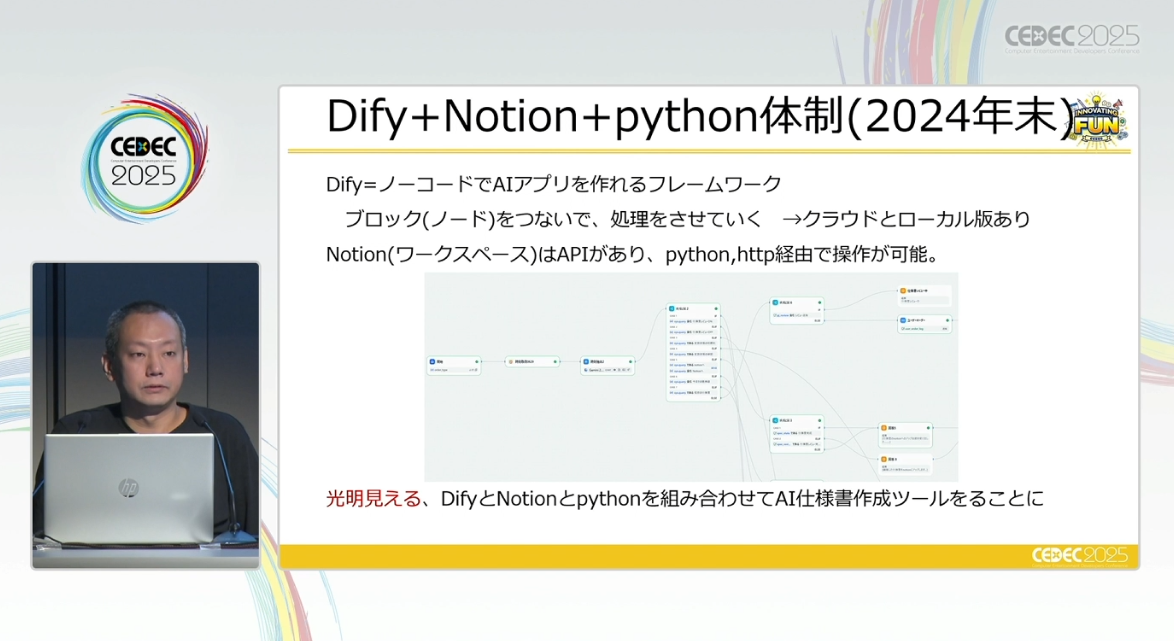This screenshot has height=641, width=1174.
Task: Click the text '→クラウドとローカル版あり'
Action: 906,219
